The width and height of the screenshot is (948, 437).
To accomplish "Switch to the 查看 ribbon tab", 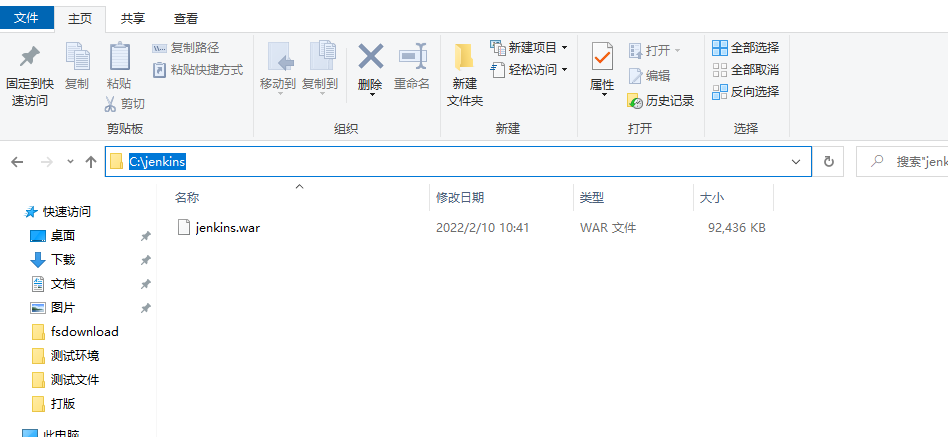I will [186, 19].
